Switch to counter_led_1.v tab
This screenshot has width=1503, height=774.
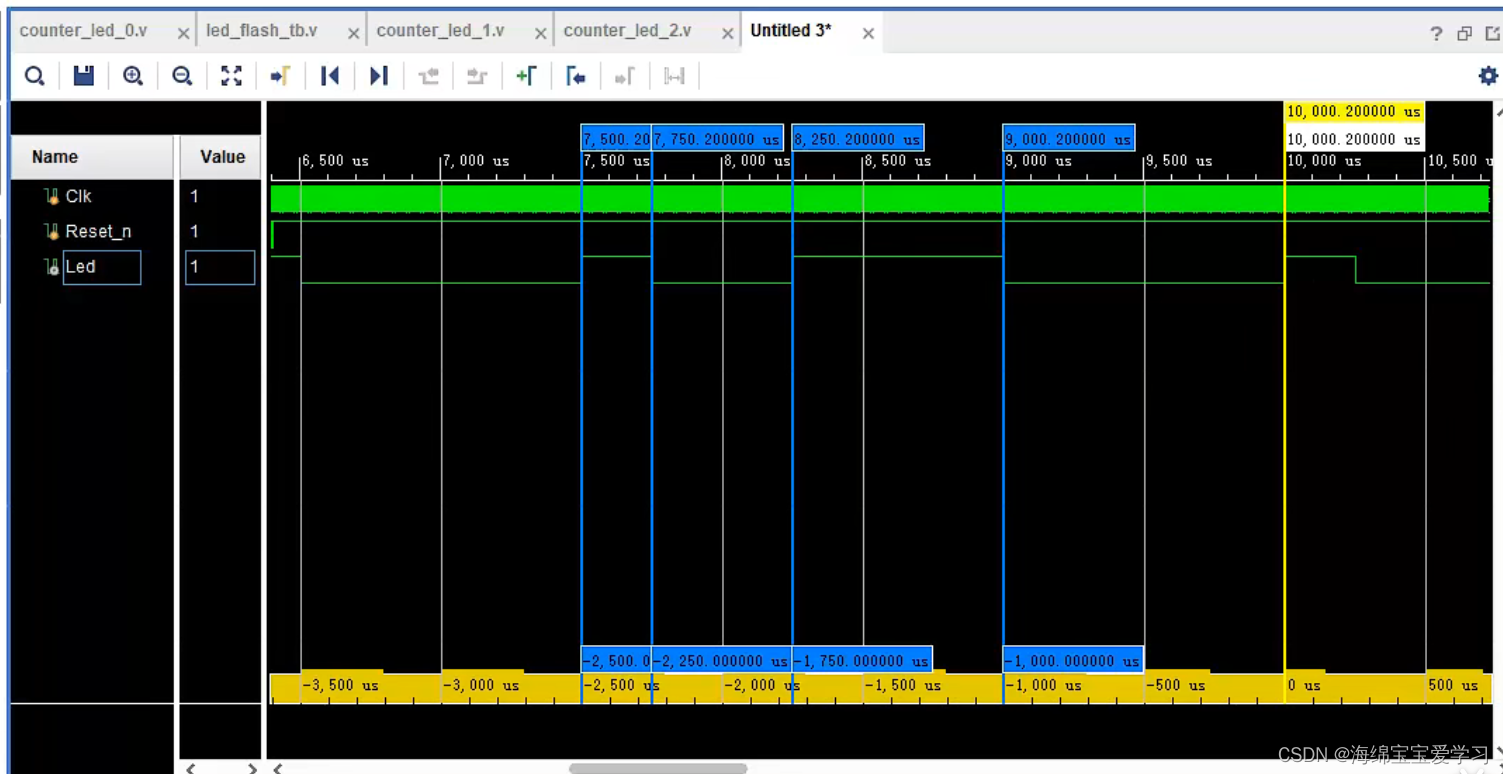(440, 31)
